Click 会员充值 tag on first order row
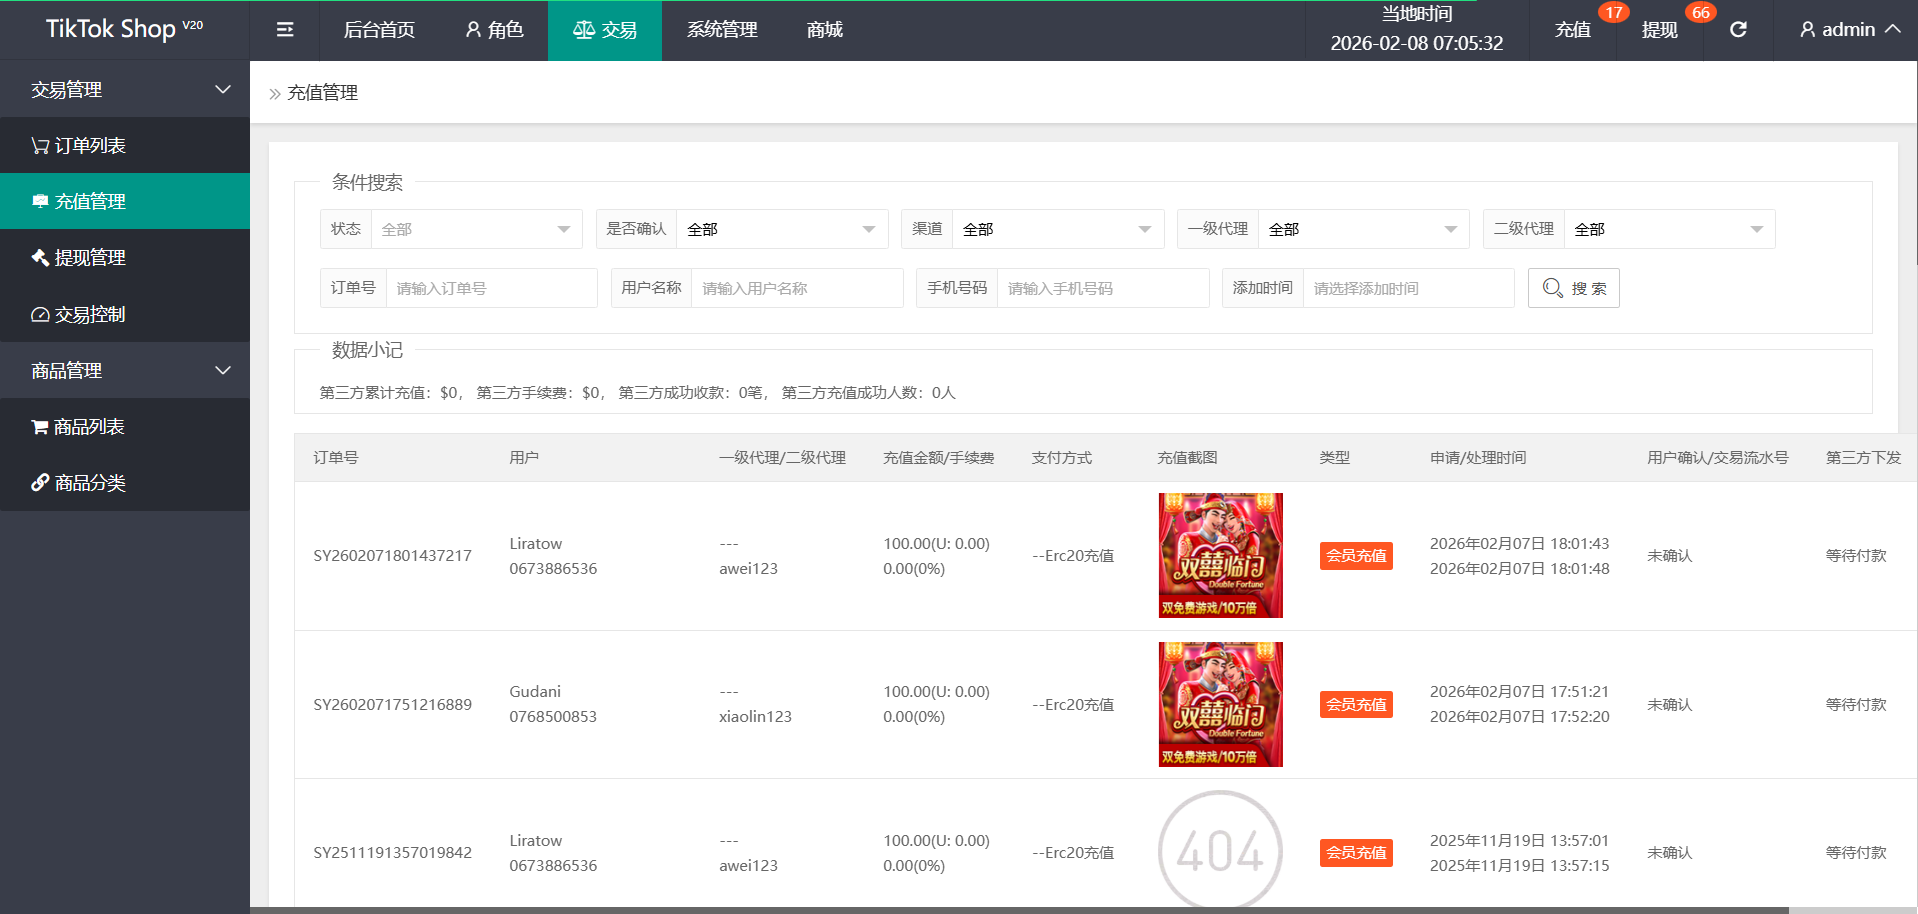 coord(1356,556)
